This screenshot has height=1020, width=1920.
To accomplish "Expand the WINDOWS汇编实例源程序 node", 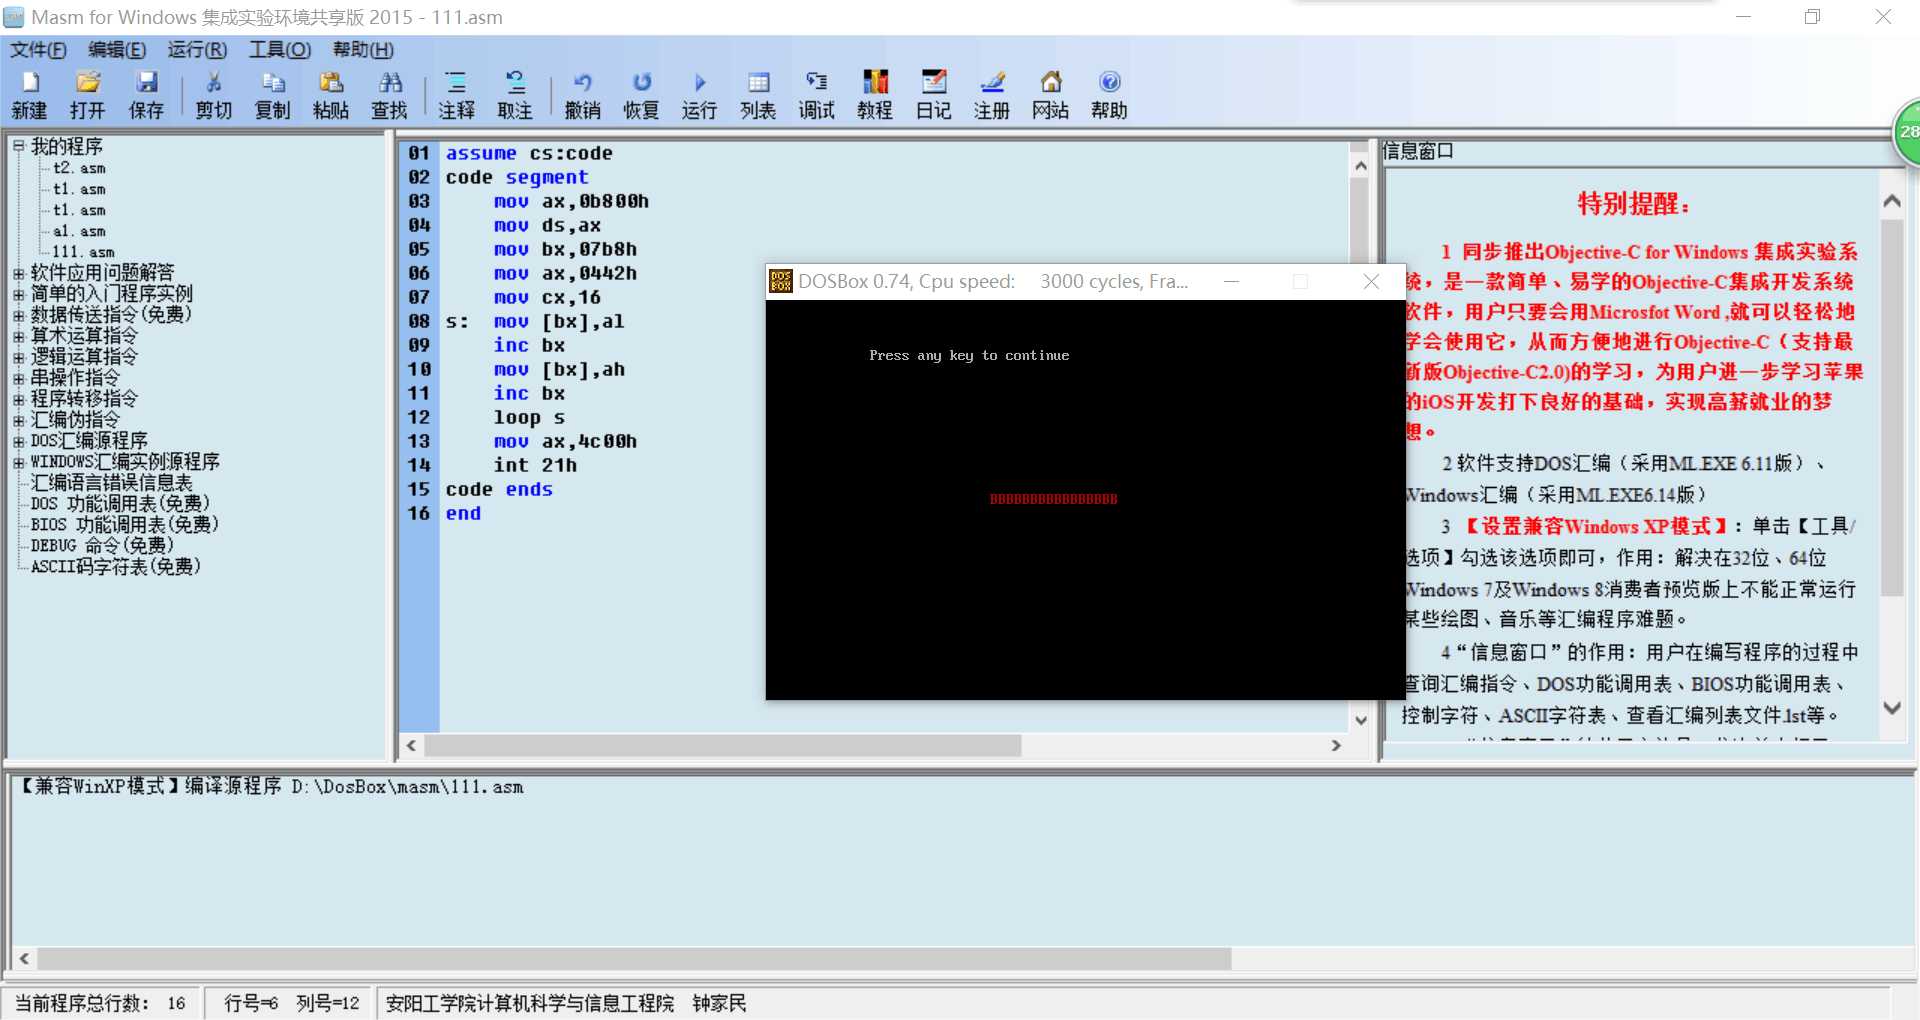I will (x=18, y=462).
